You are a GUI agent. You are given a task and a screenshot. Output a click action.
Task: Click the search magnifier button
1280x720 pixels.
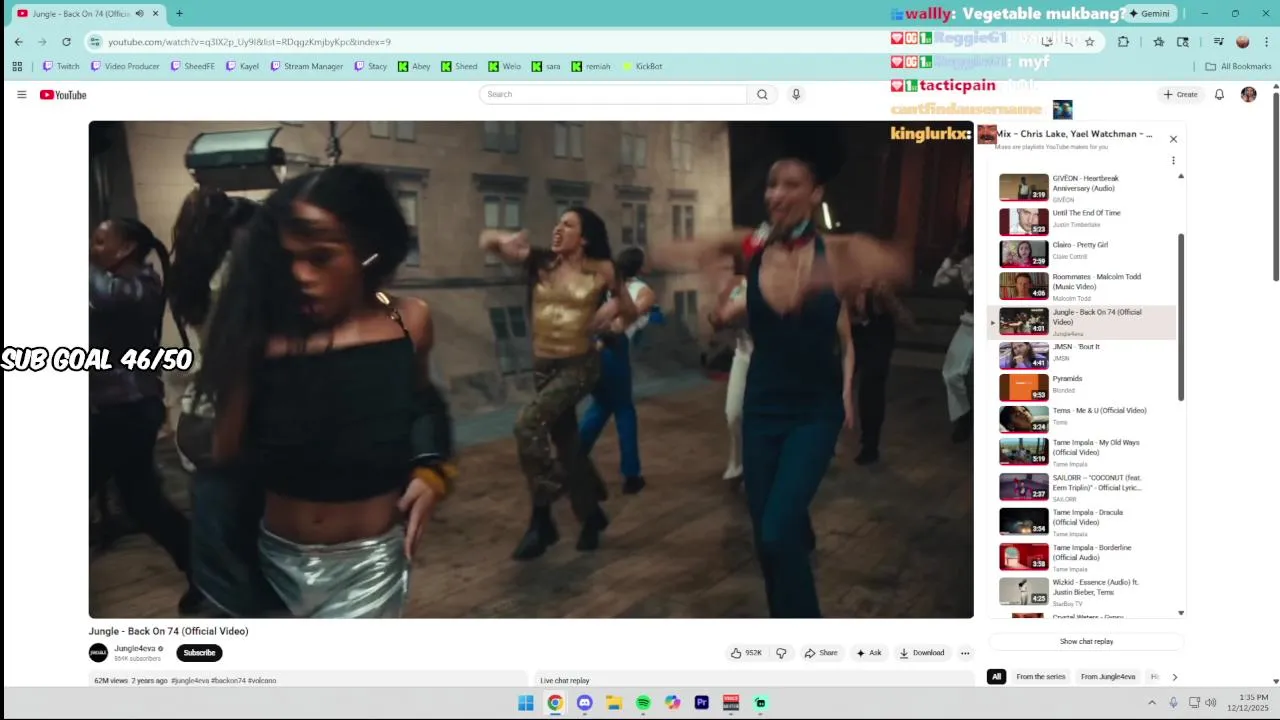pos(762,94)
